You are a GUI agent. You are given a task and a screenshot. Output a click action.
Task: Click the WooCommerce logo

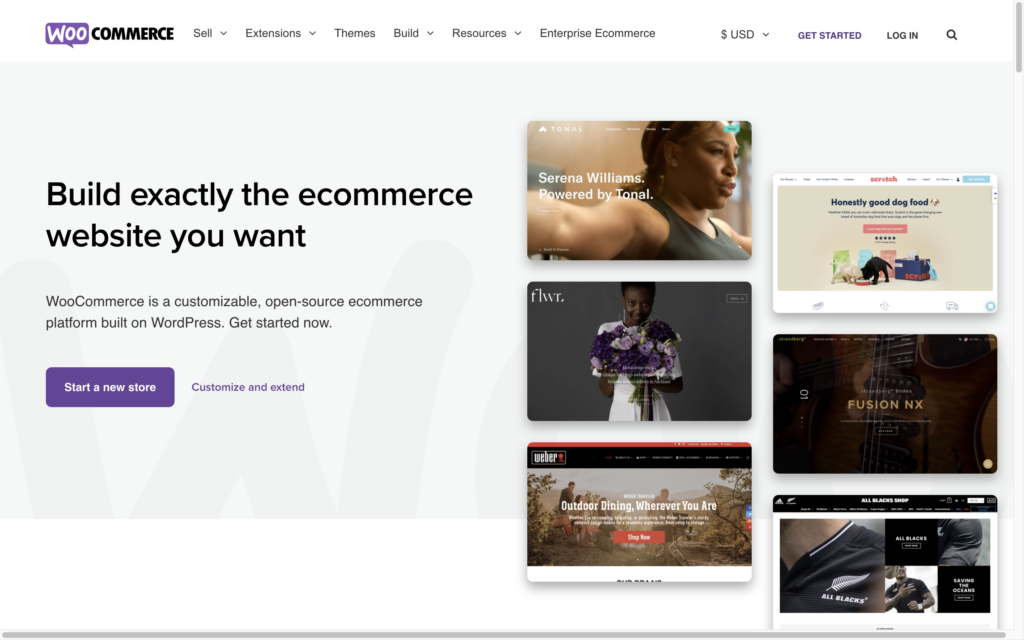[x=109, y=34]
